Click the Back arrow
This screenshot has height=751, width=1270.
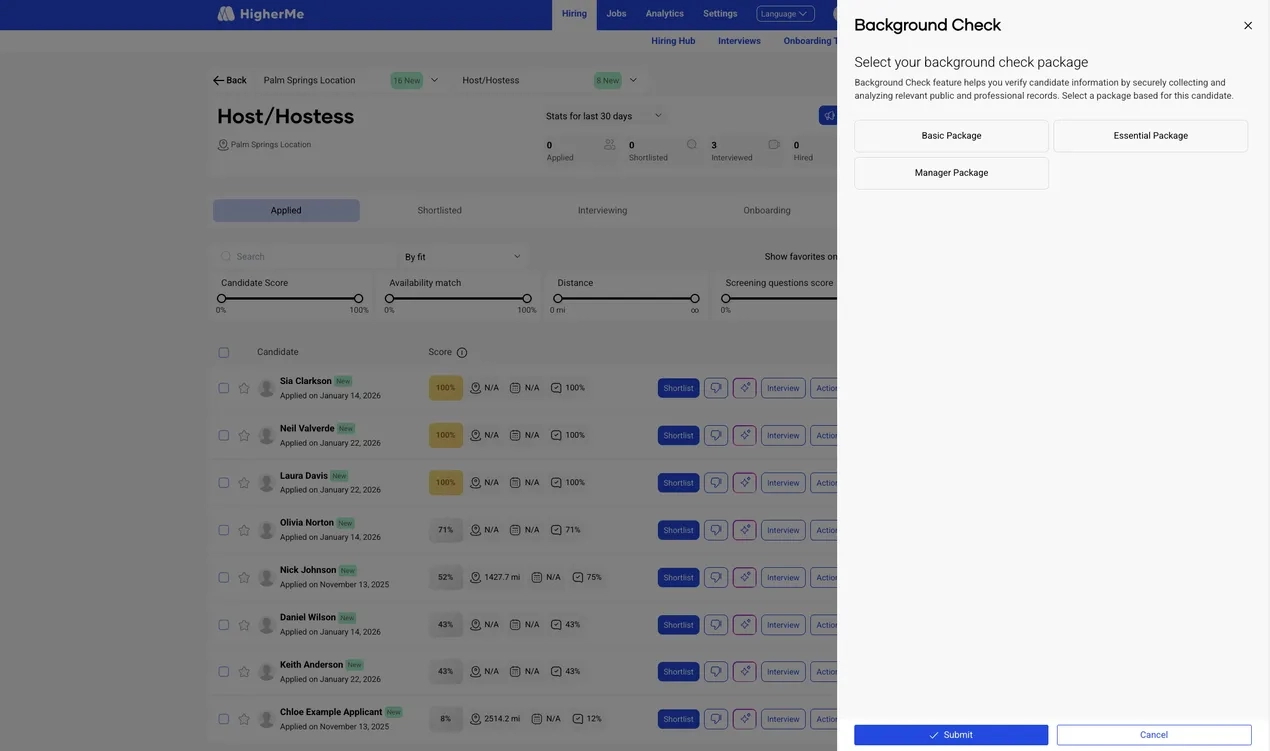click(229, 80)
